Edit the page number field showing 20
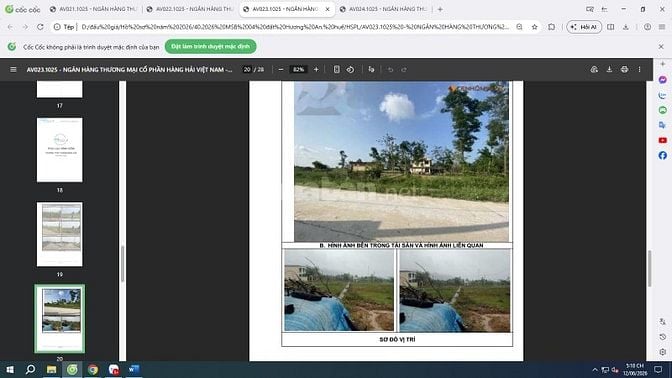The image size is (672, 378). [x=247, y=69]
